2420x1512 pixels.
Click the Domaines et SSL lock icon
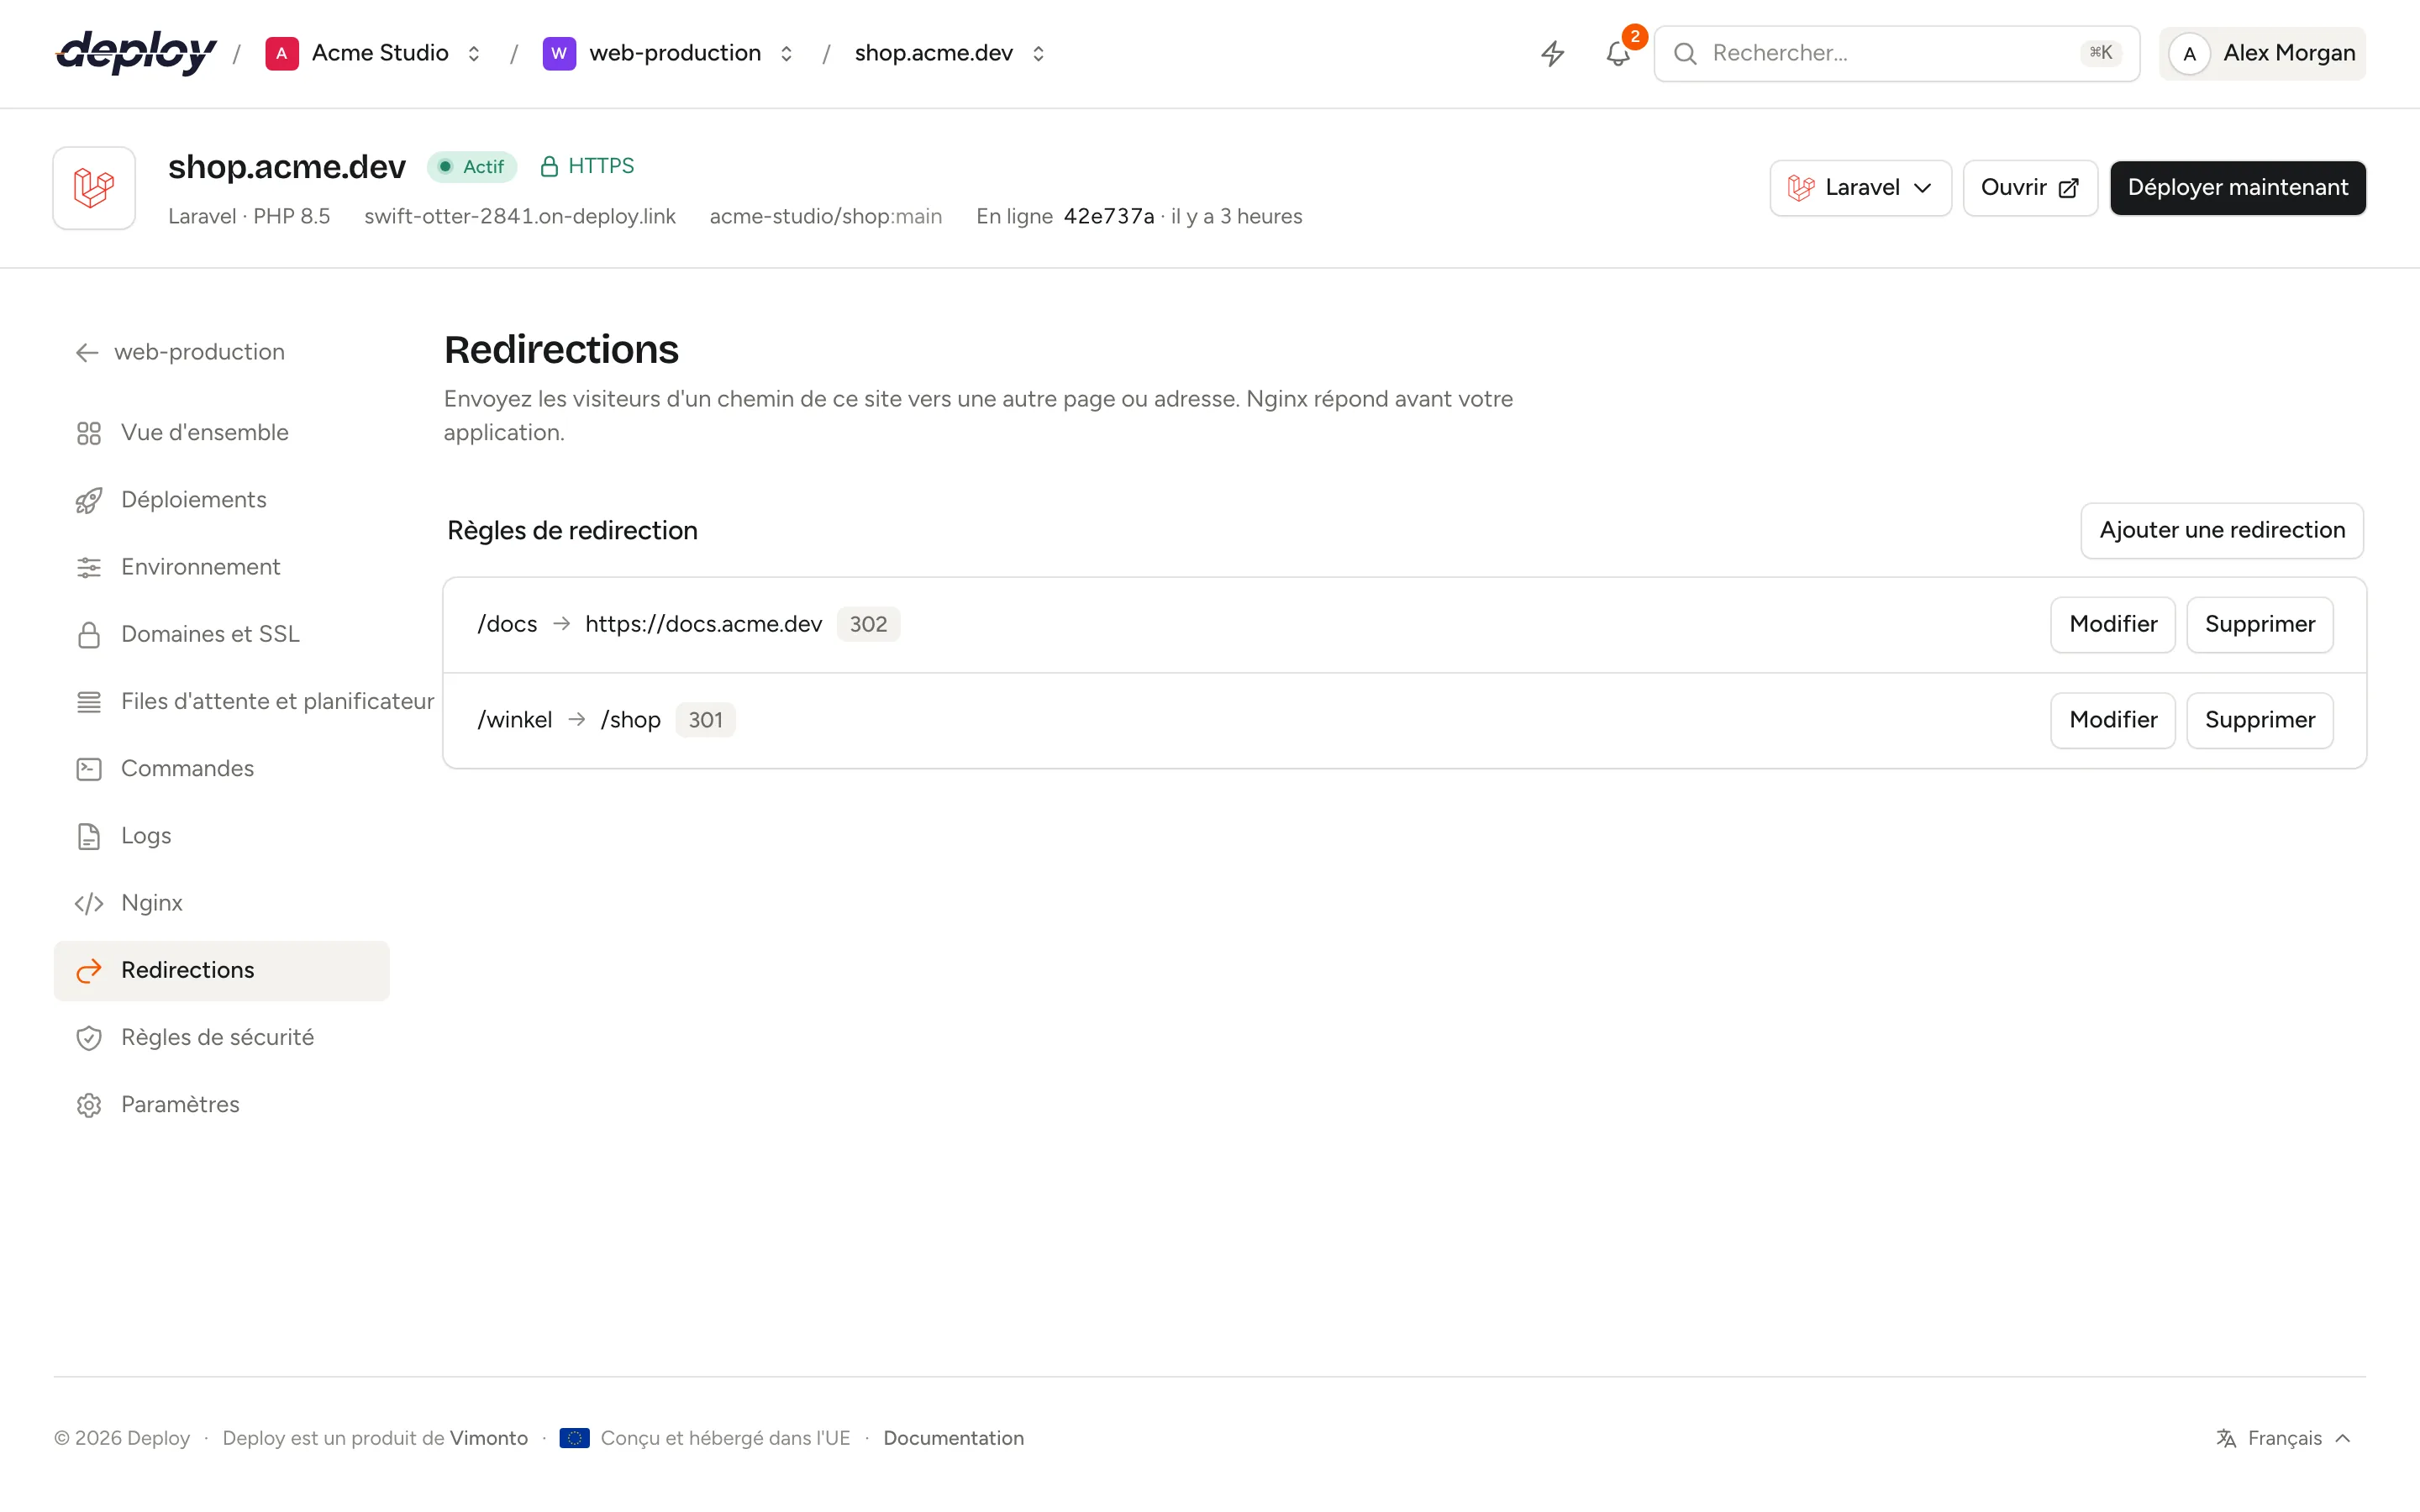(x=89, y=635)
